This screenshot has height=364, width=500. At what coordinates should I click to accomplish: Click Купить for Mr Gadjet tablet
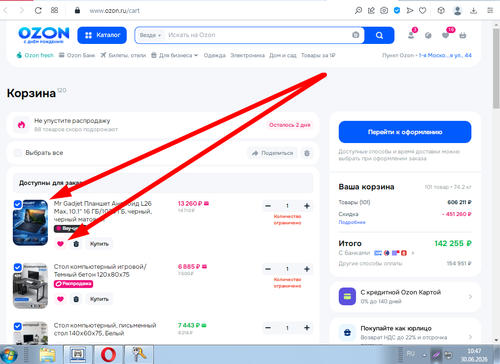(x=99, y=244)
